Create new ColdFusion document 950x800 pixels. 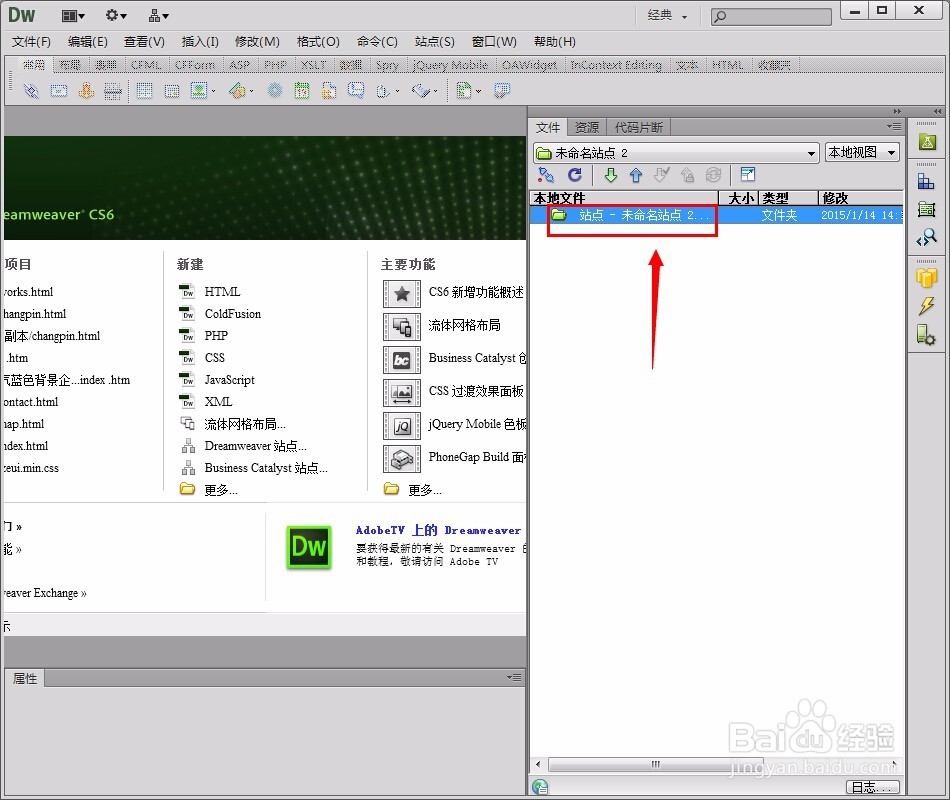point(233,313)
